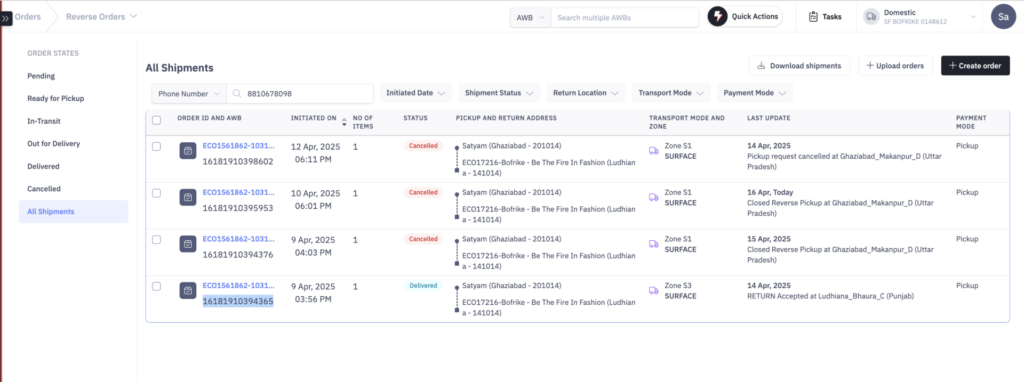The width and height of the screenshot is (1024, 382).
Task: Click the truck icon in the 12 Apr row
Action: tap(654, 151)
